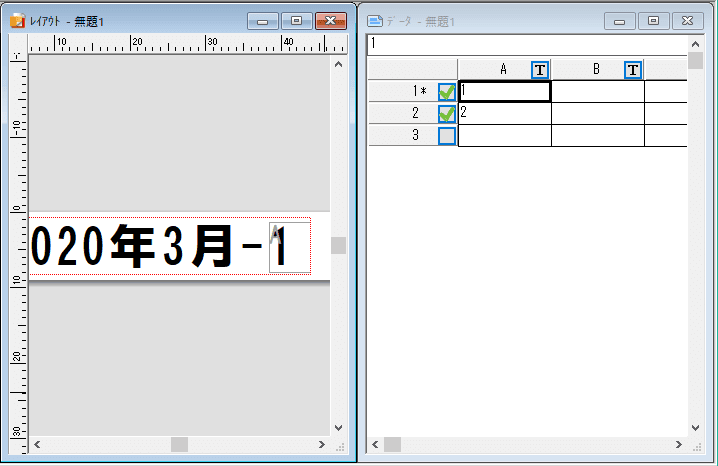The width and height of the screenshot is (718, 466).
Task: Click left arrow of layout horizontal scrollbar
Action: pyautogui.click(x=37, y=443)
